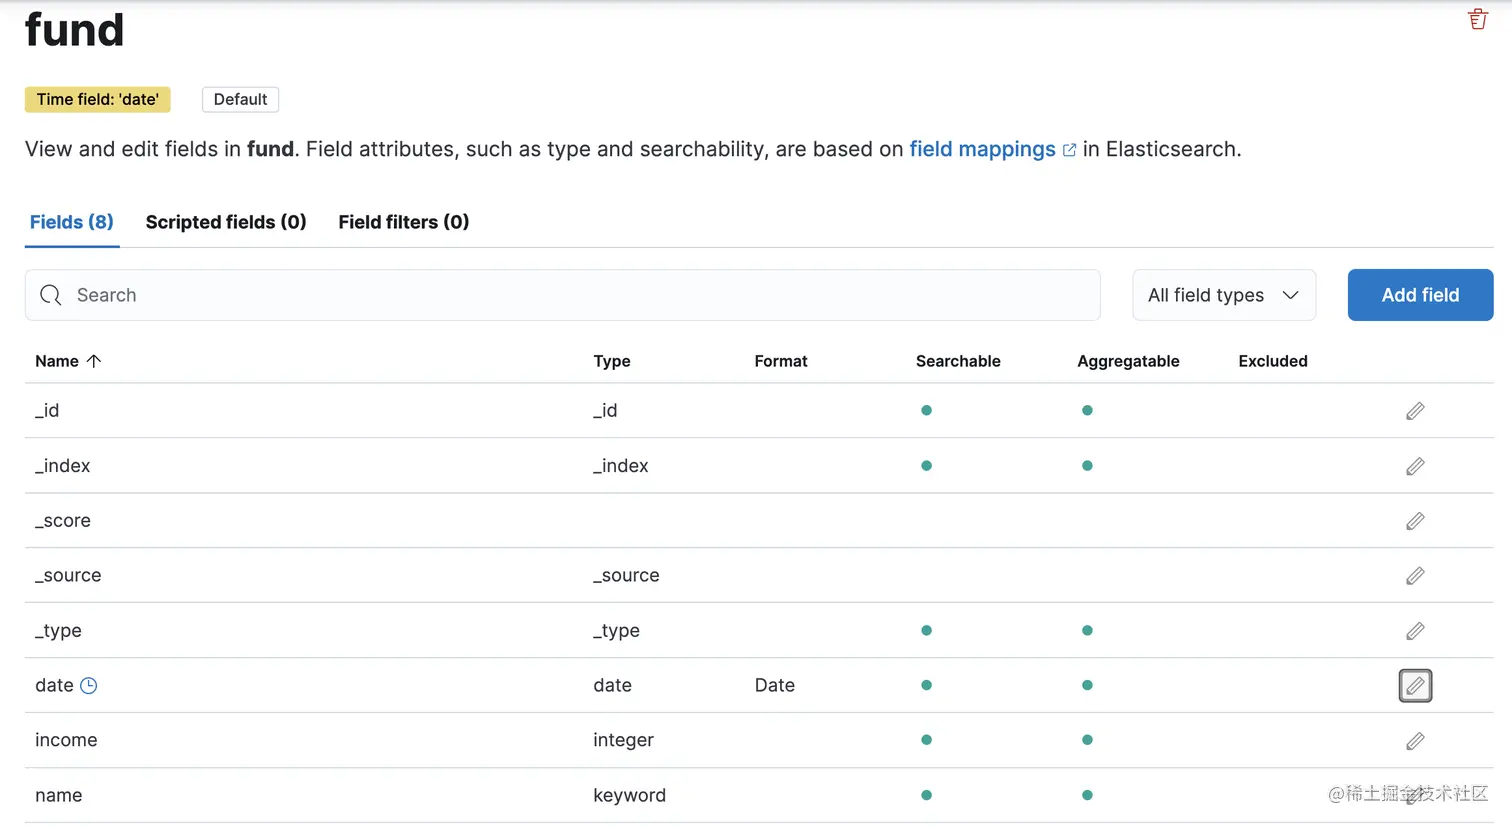Edit the _type field pencil icon
Screen dimensions: 1512x827
(x=1415, y=631)
